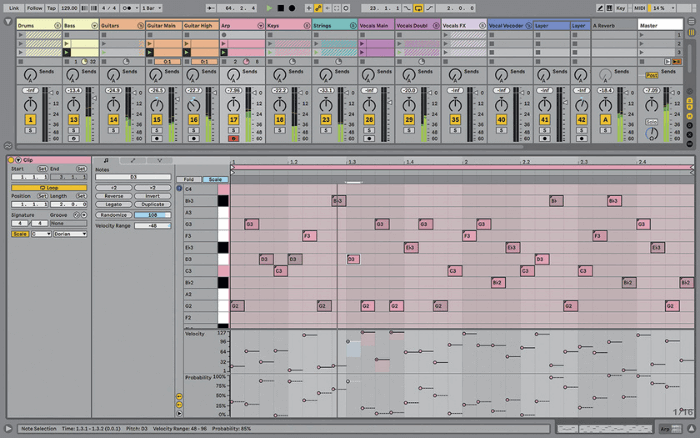Click the Drums track activator button
The height and width of the screenshot is (438, 700).
31,120
